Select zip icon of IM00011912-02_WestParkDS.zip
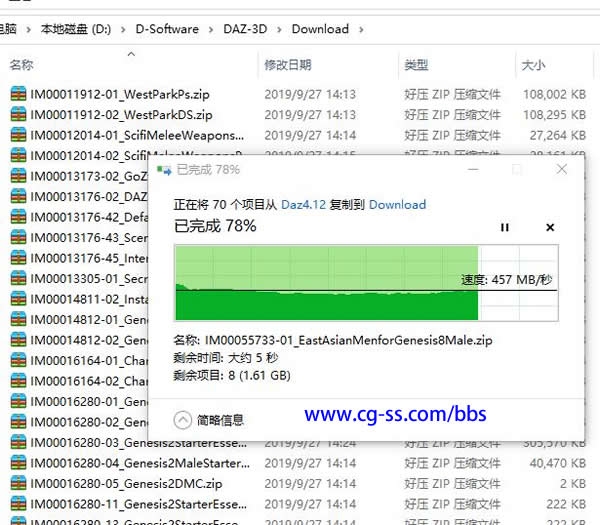The width and height of the screenshot is (600, 525). tap(18, 115)
